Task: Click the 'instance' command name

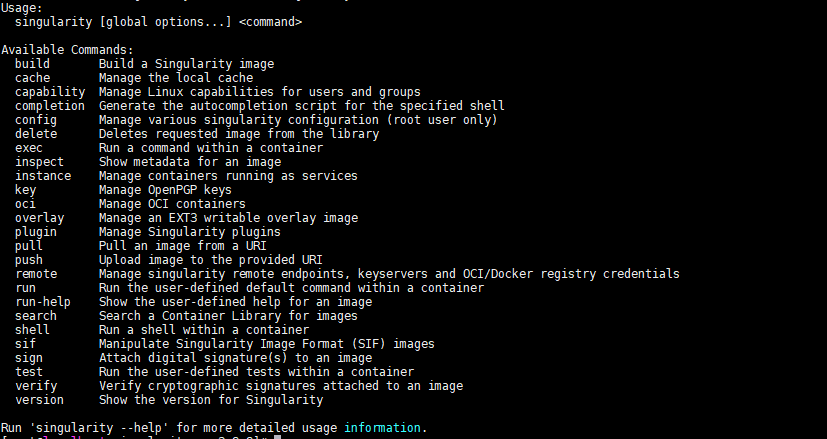Action: point(43,176)
